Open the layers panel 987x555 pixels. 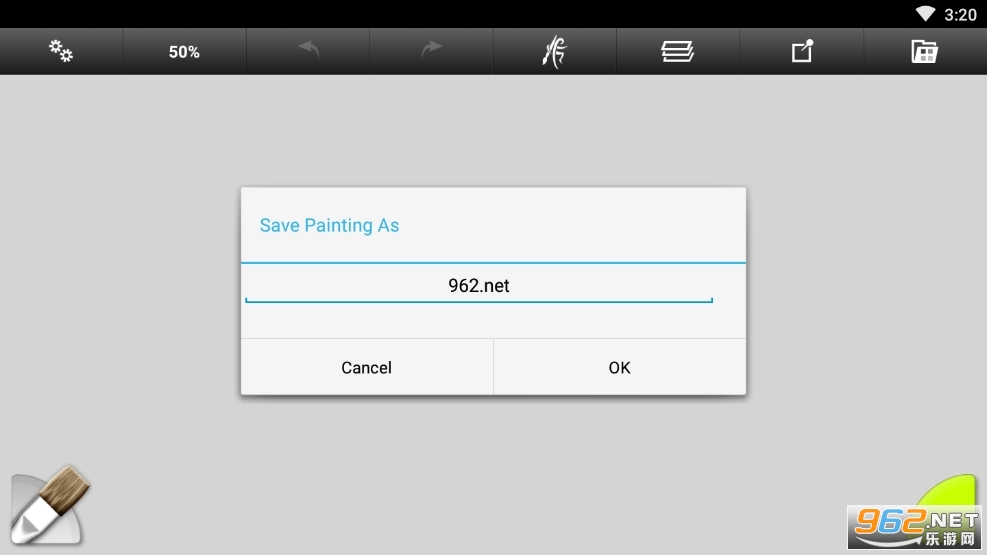click(x=677, y=51)
